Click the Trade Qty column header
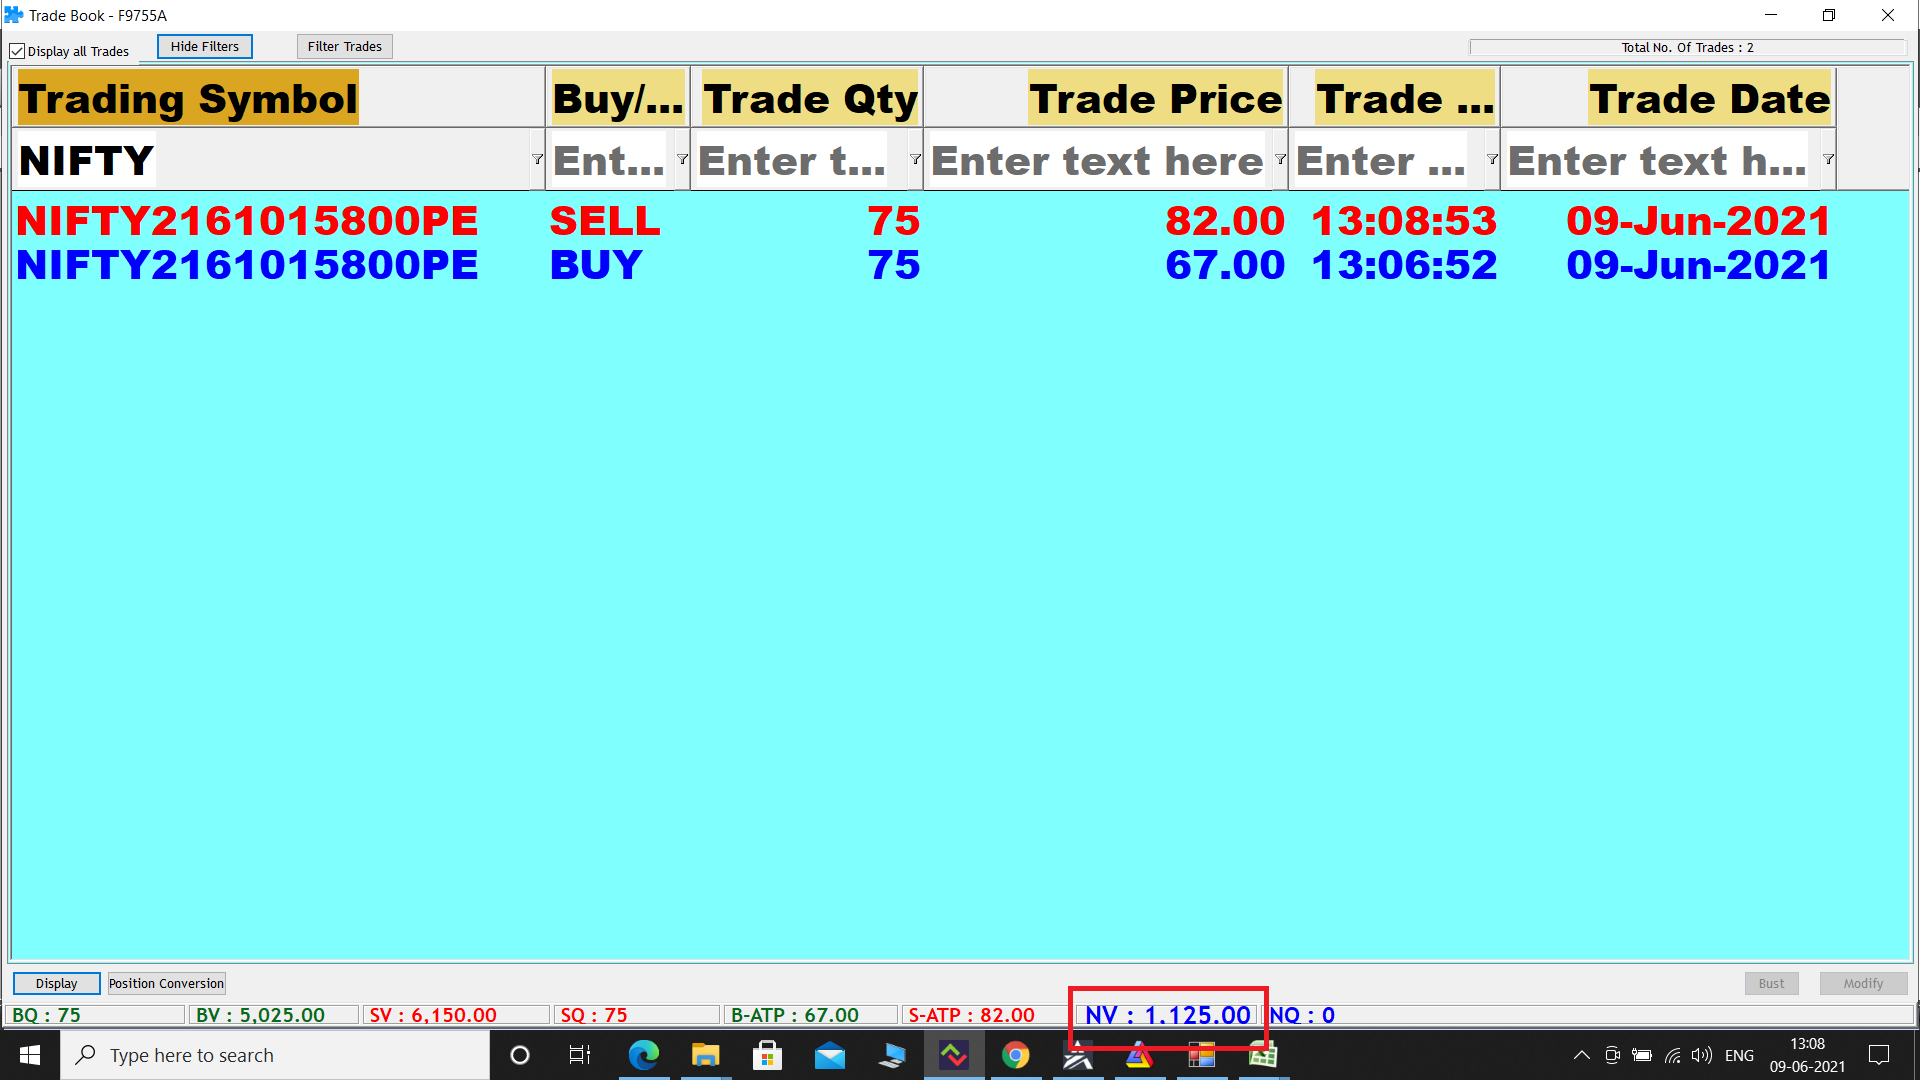 point(807,98)
